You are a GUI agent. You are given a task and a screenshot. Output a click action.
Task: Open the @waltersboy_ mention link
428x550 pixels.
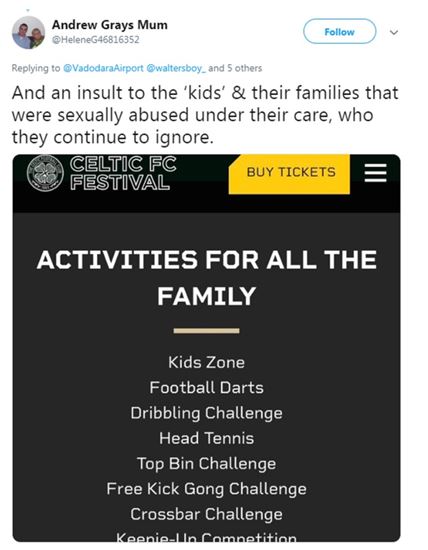[176, 68]
